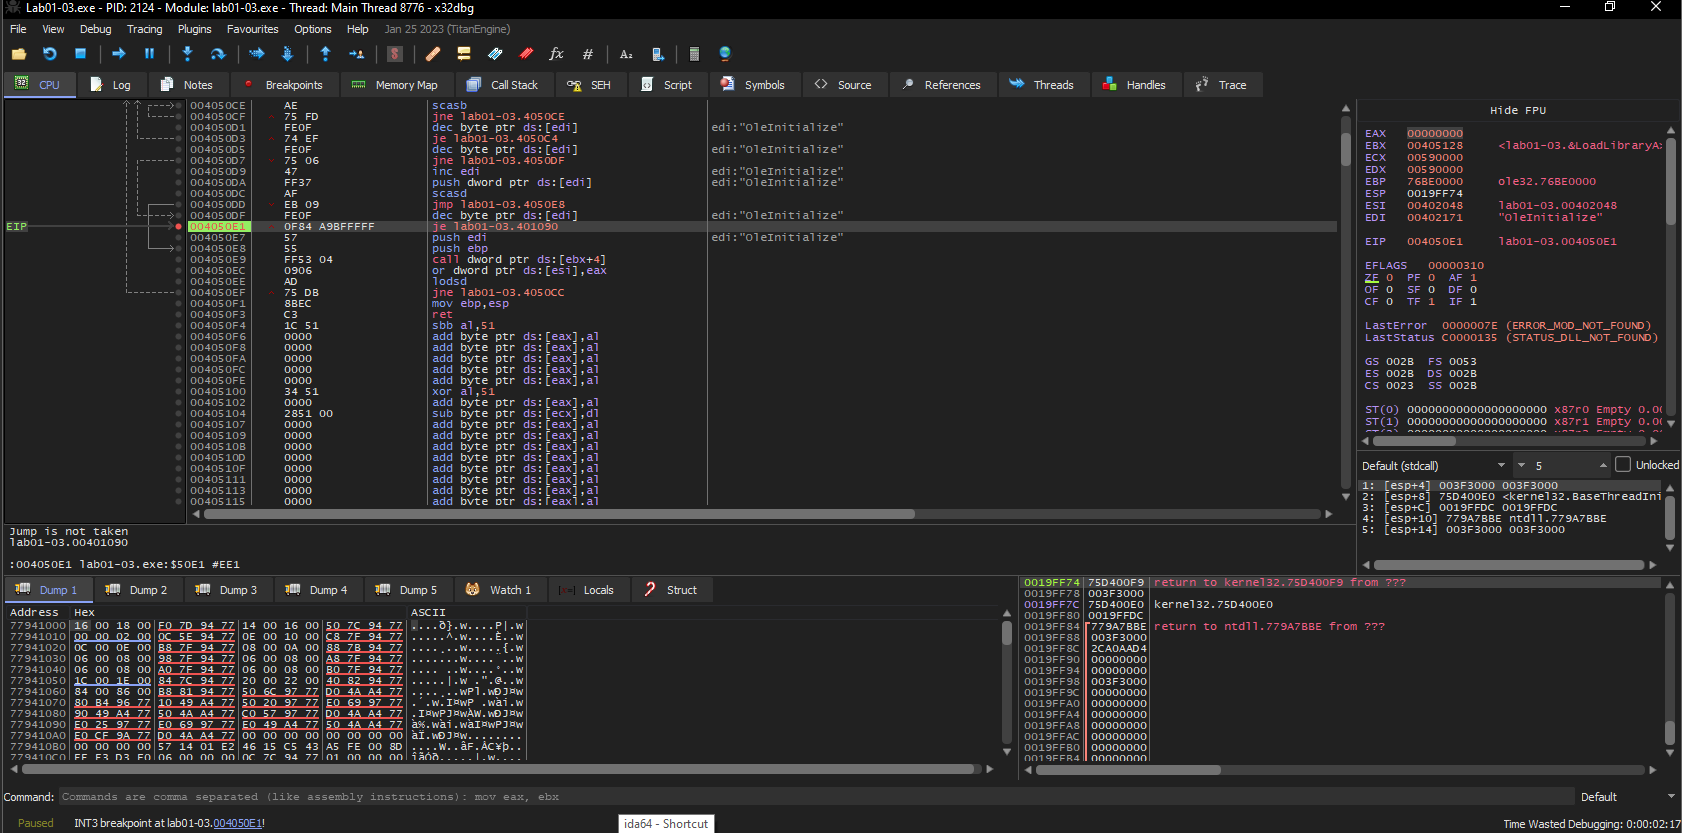This screenshot has width=1682, height=833.
Task: Toggle breakpoint bullet at address 004050E9
Action: click(x=179, y=259)
